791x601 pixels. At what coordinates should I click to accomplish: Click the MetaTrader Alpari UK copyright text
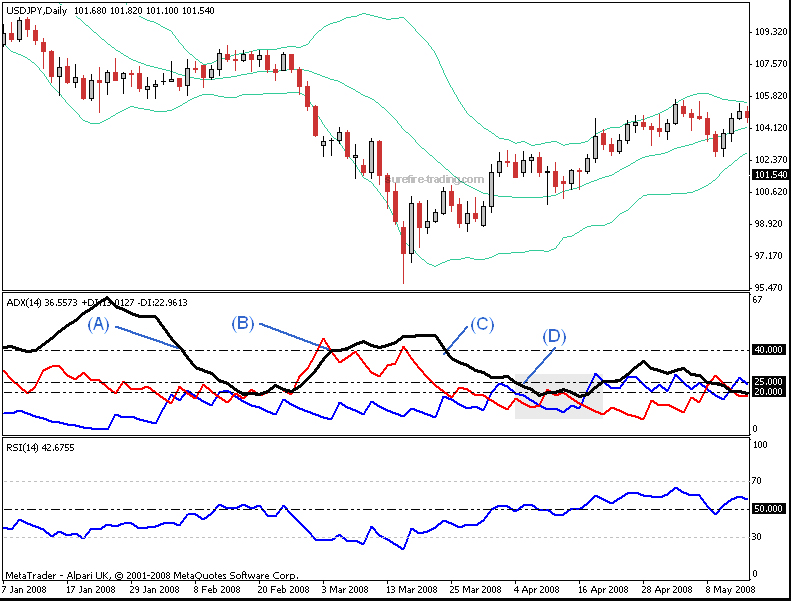152,575
